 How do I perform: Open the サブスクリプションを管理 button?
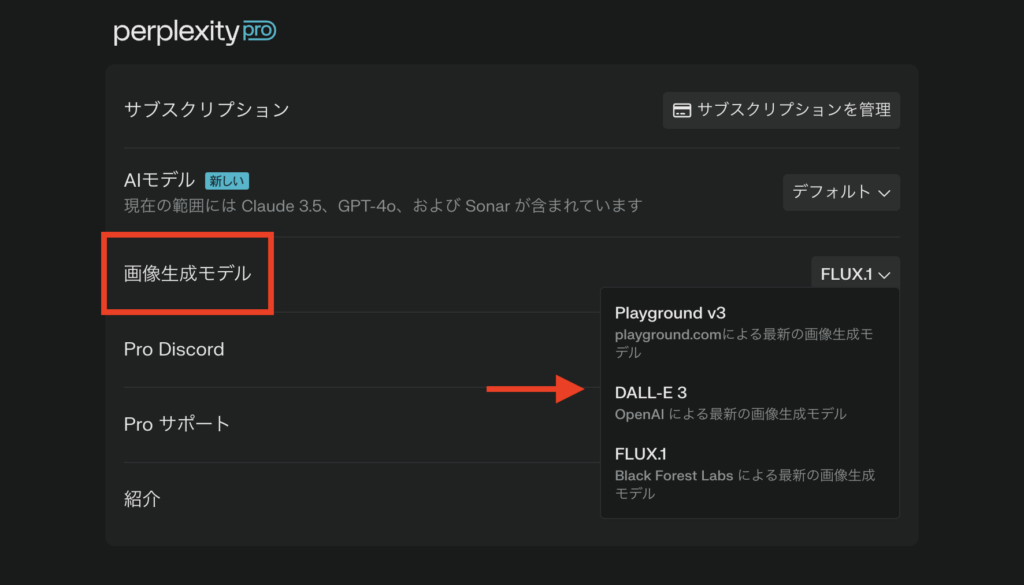(781, 110)
